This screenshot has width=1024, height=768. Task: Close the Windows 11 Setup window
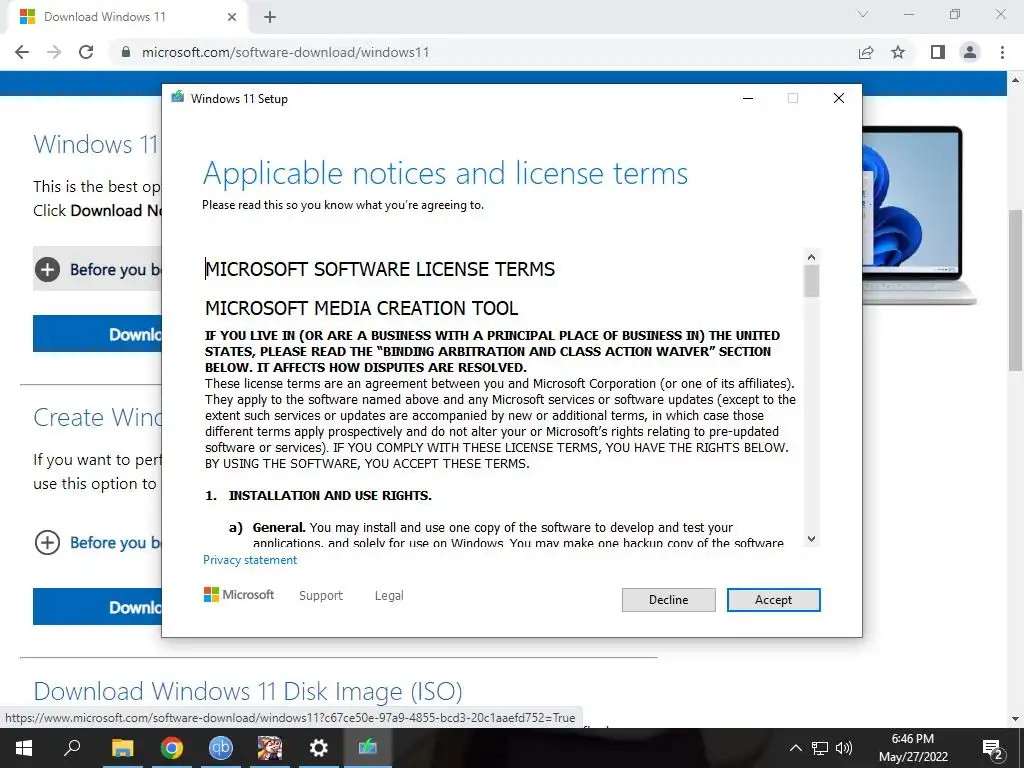coord(839,98)
